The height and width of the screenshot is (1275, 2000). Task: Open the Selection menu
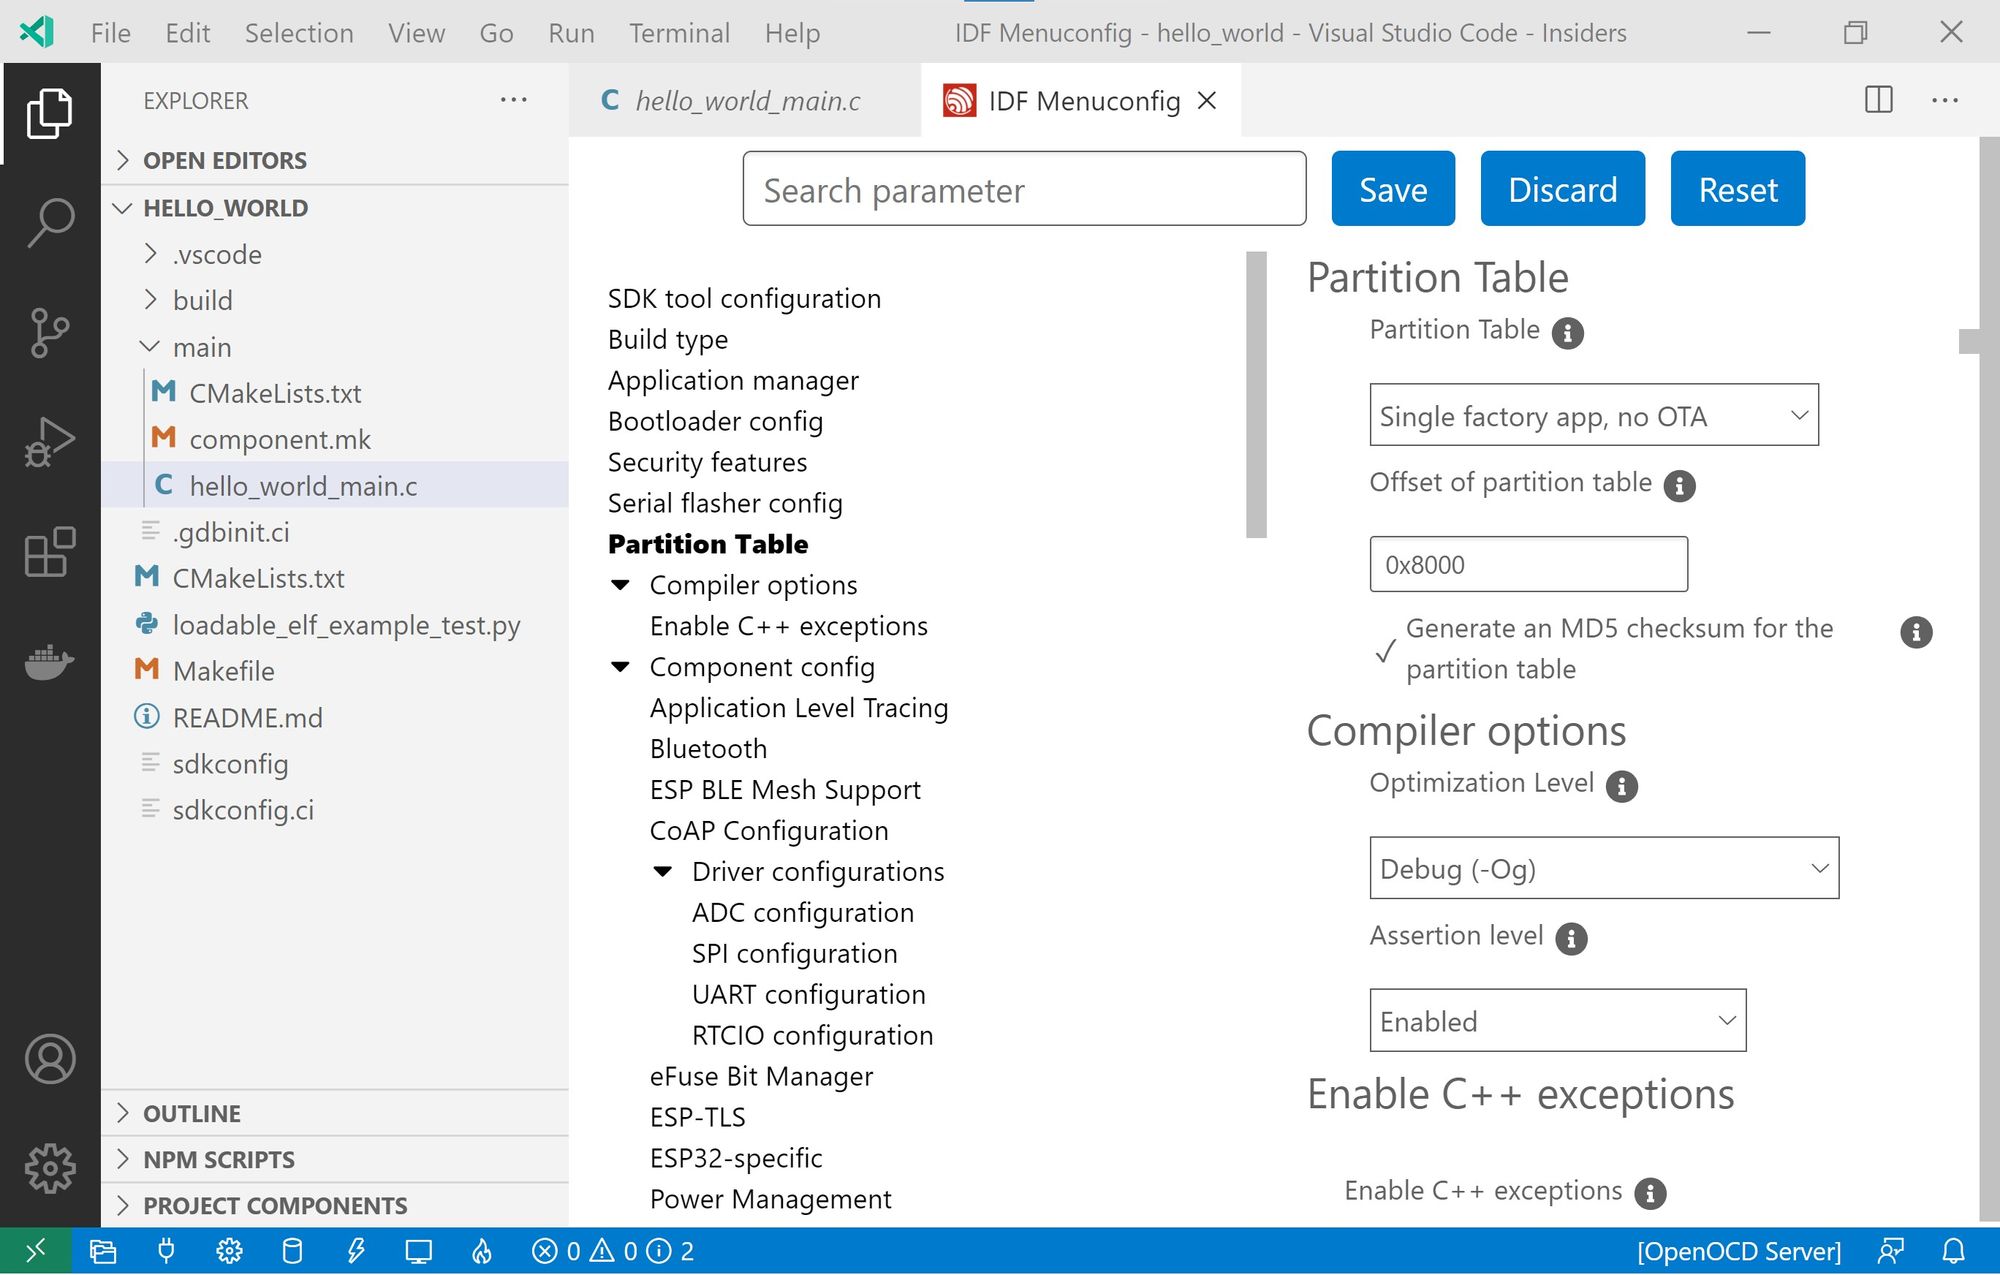point(299,33)
